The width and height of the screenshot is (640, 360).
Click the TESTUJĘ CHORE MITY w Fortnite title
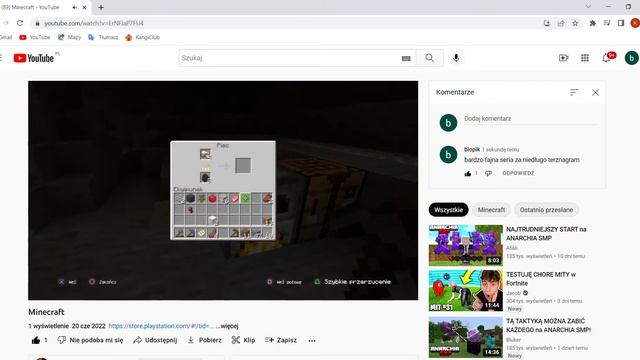pyautogui.click(x=541, y=279)
